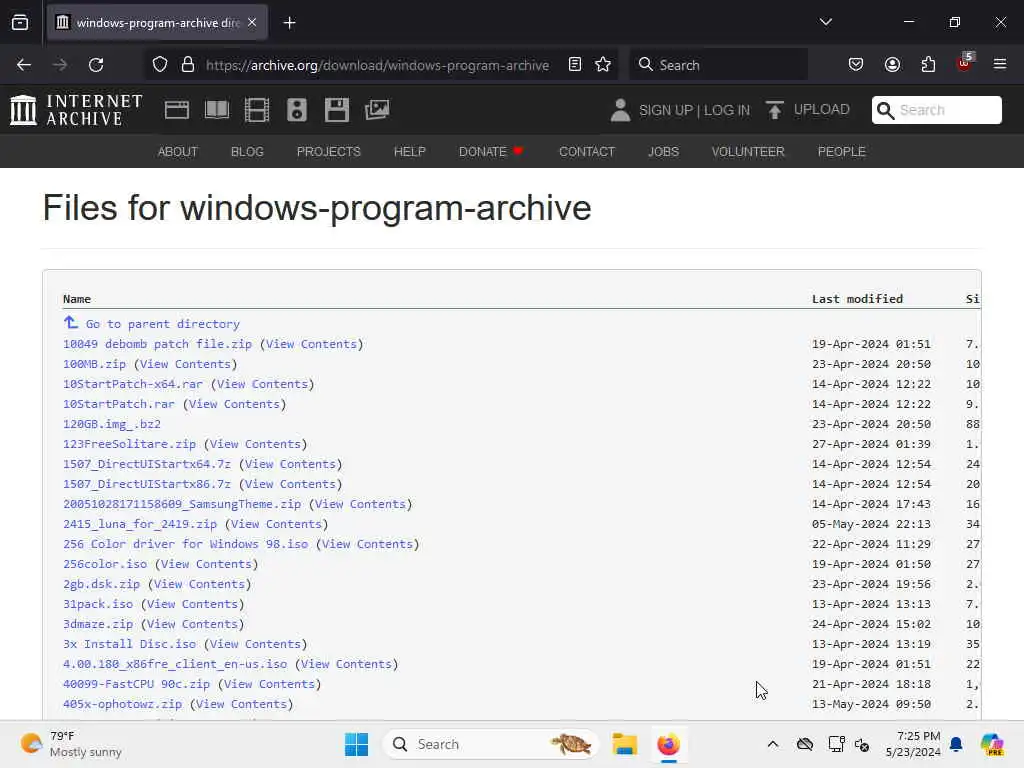Open 4.00.180_x86fre_client_en-us.iso link

[175, 664]
